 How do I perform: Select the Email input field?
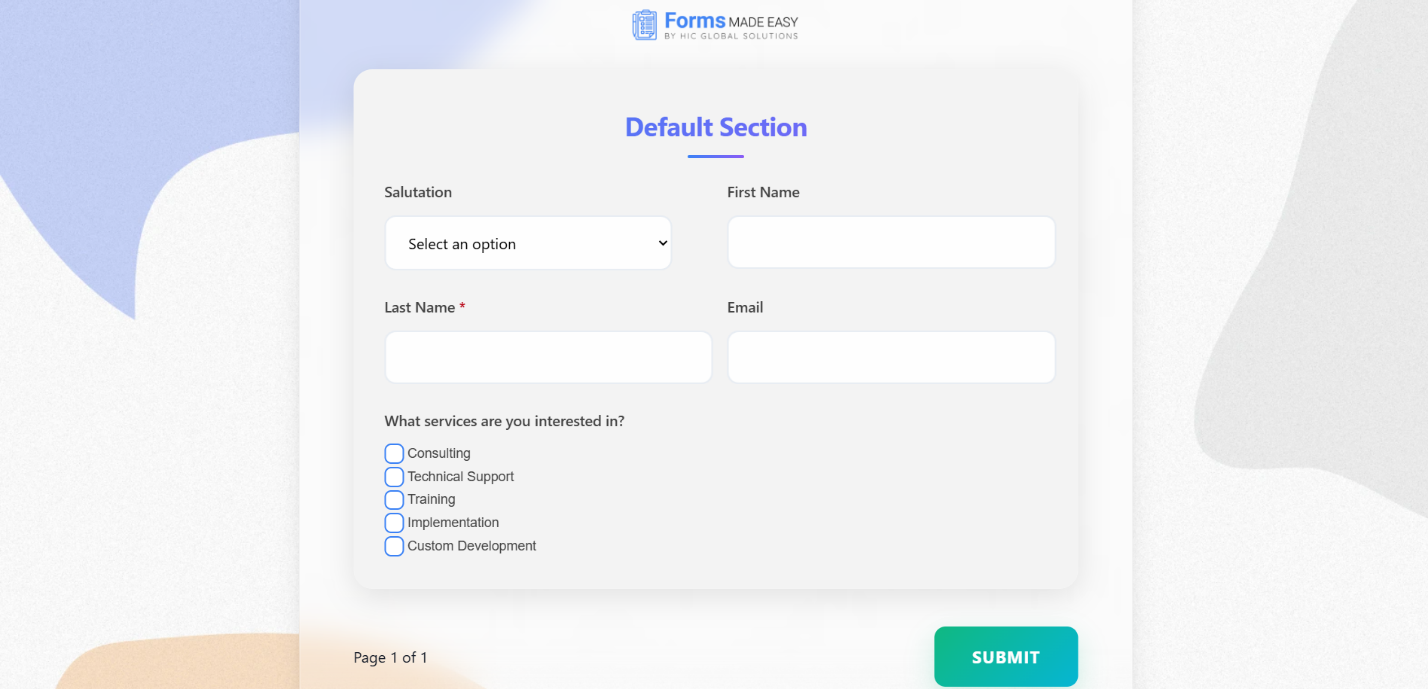tap(891, 358)
